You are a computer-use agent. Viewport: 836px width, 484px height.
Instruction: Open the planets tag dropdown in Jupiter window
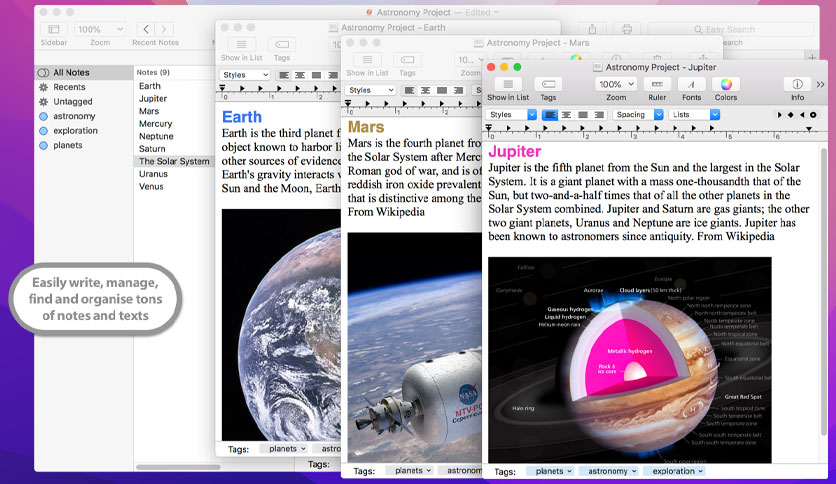(x=550, y=471)
